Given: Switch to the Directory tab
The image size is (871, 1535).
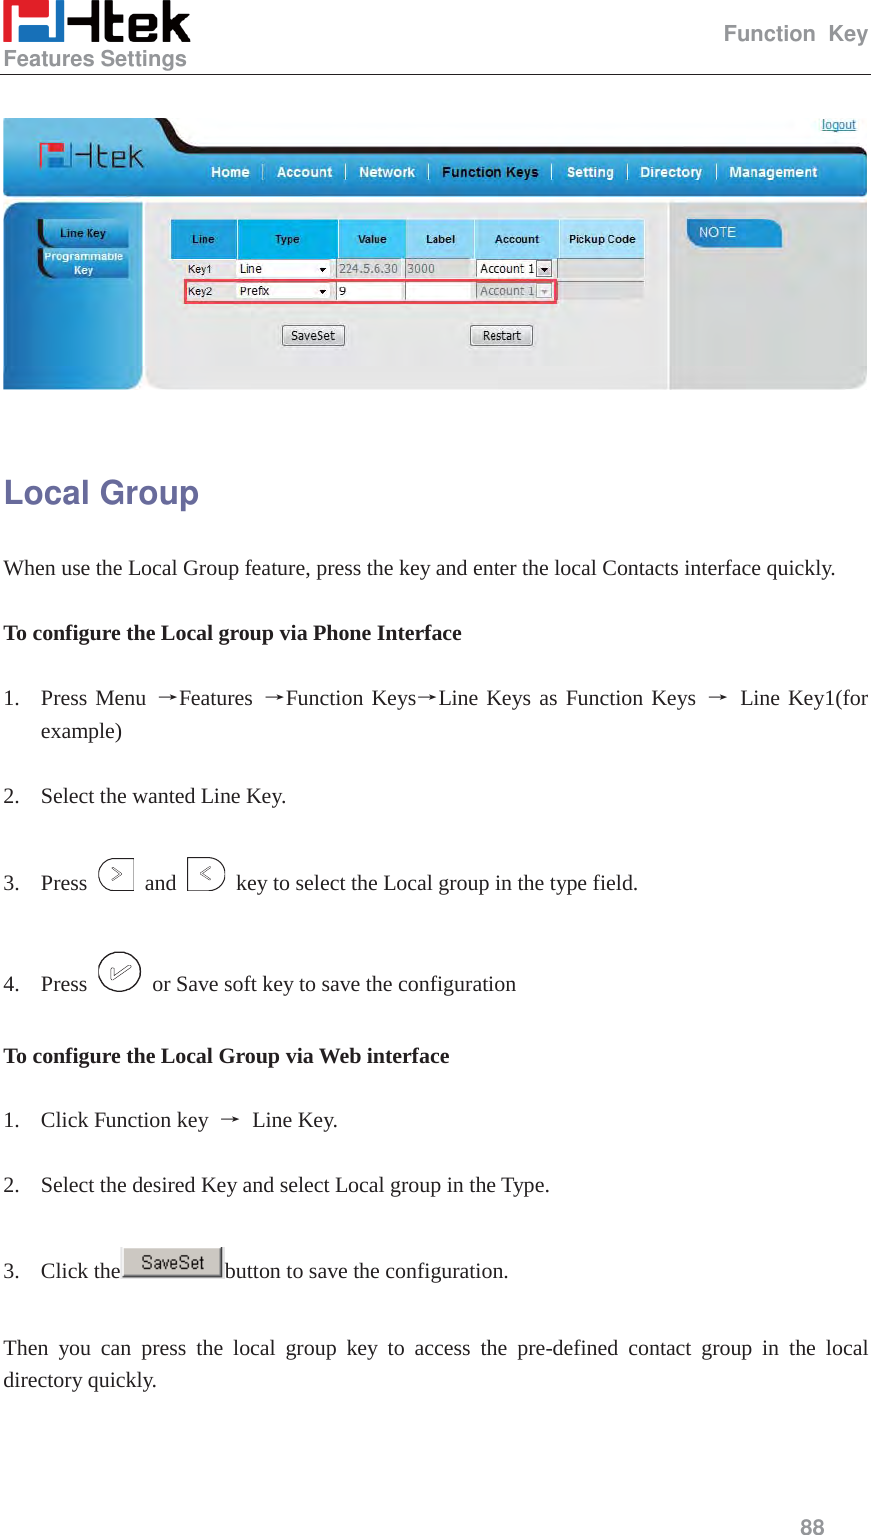Looking at the screenshot, I should pos(670,171).
